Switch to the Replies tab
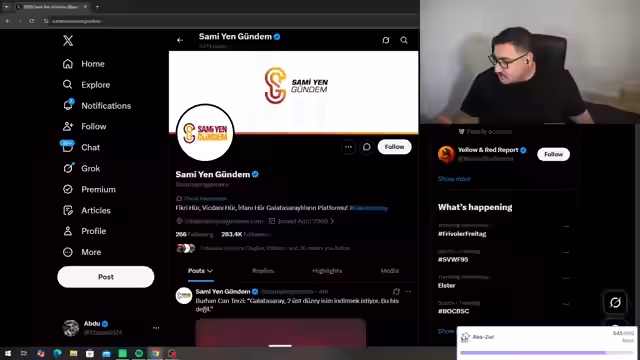Viewport: 640px width, 360px height. [x=263, y=271]
